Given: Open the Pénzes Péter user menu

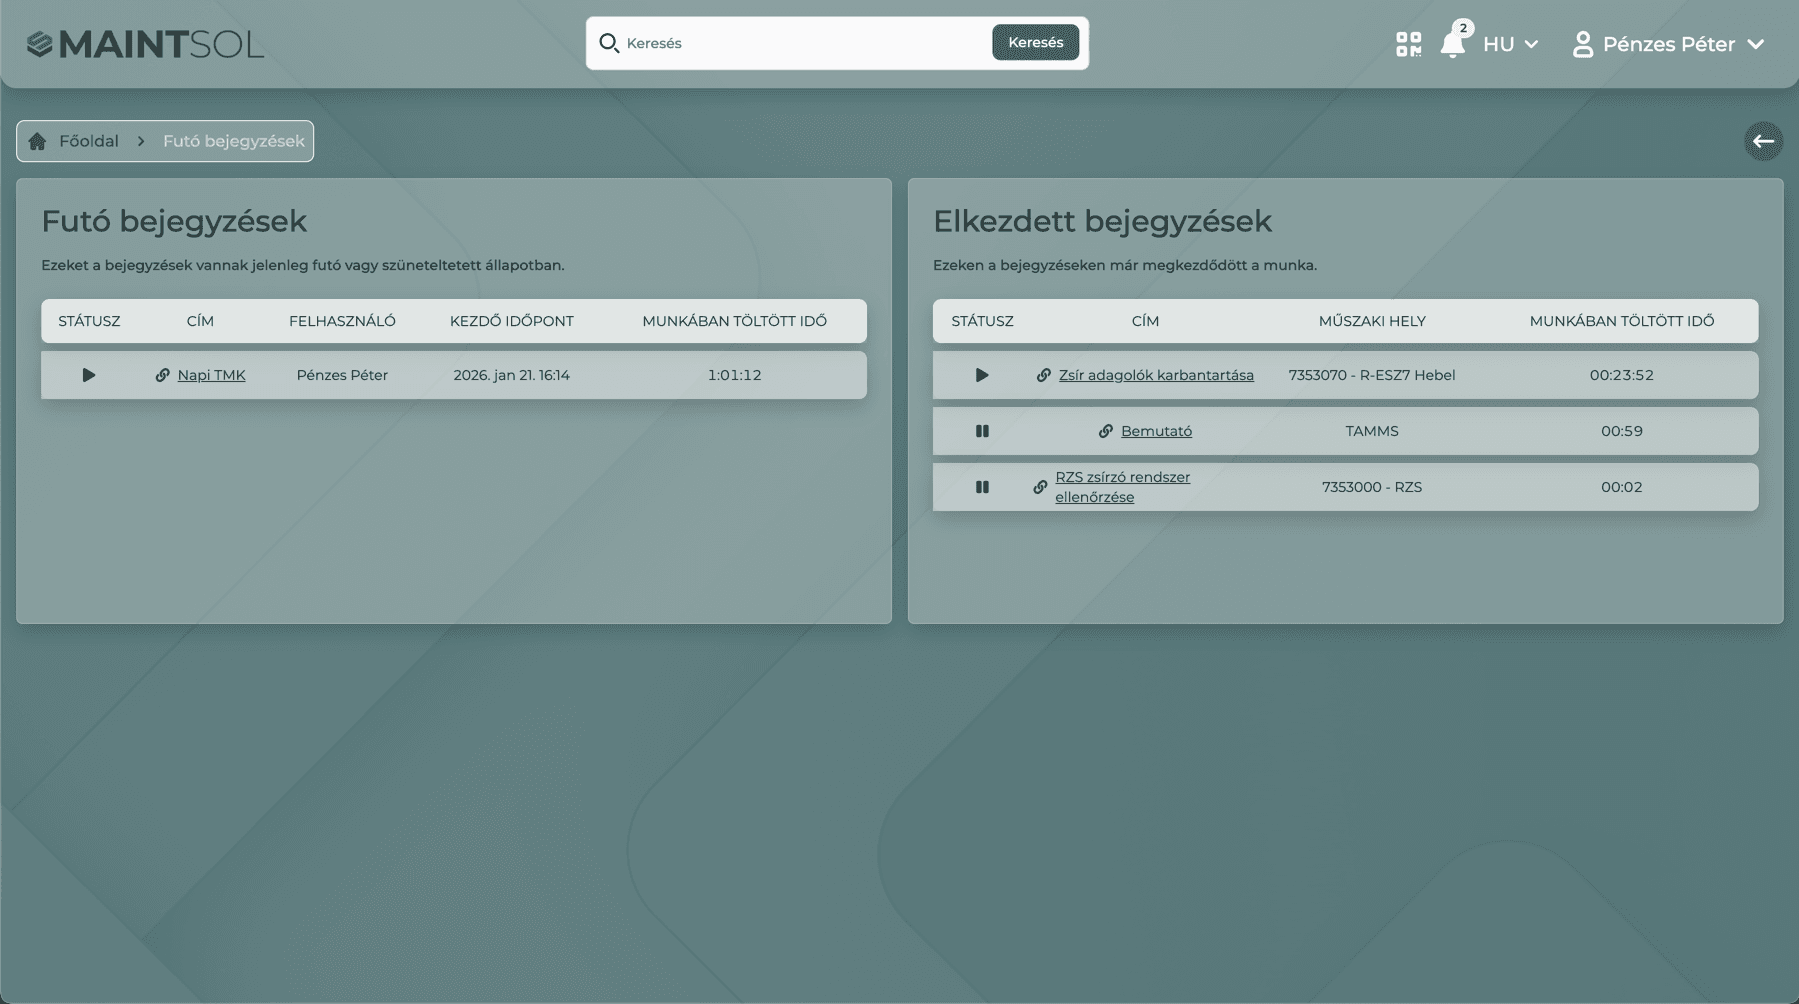Looking at the screenshot, I should 1668,44.
